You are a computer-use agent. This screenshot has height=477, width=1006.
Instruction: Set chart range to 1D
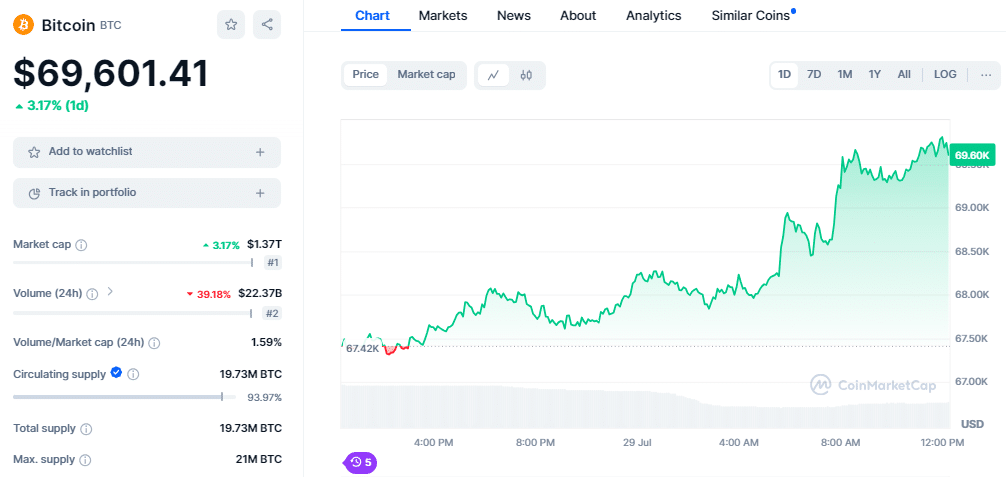tap(784, 74)
